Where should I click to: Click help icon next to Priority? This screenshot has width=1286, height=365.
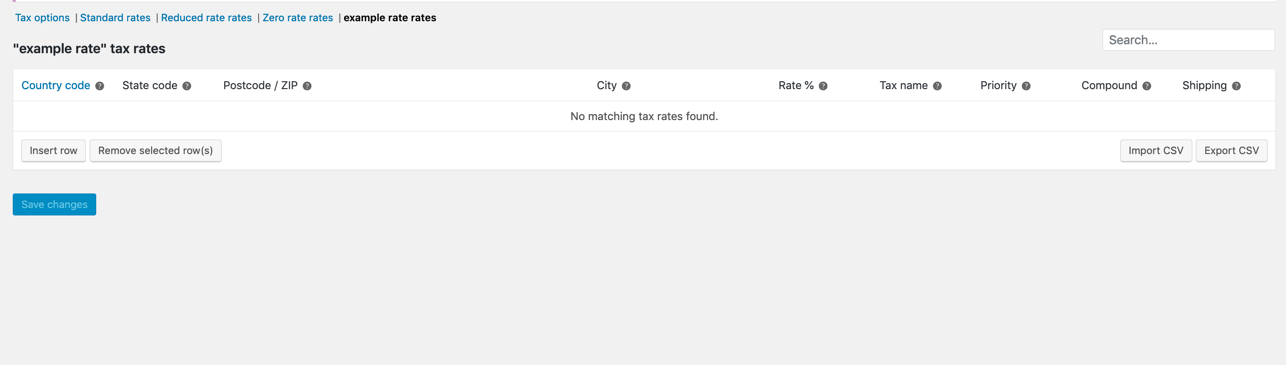(1026, 86)
